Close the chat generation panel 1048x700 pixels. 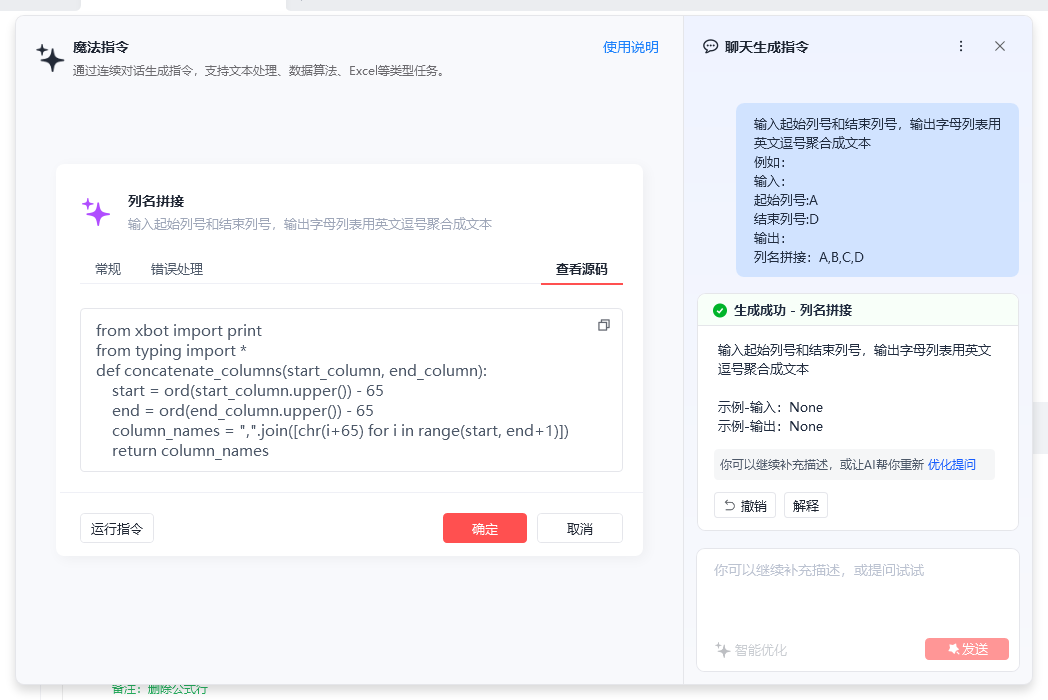(1000, 46)
